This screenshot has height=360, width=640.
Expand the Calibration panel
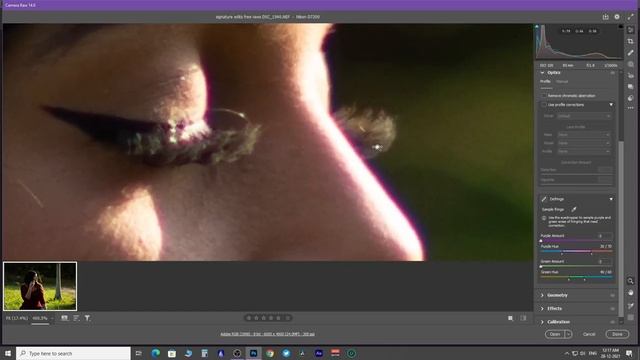[542, 322]
